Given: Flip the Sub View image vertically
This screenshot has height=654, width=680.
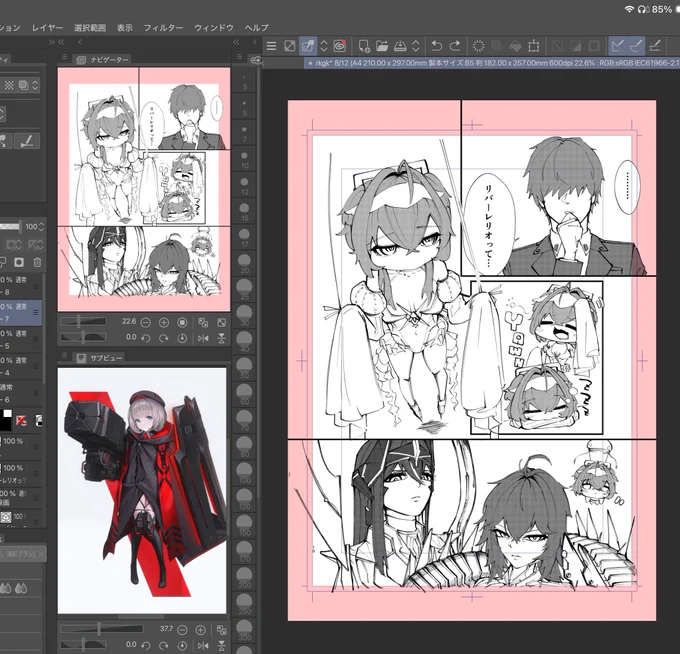Looking at the screenshot, I should 221,645.
